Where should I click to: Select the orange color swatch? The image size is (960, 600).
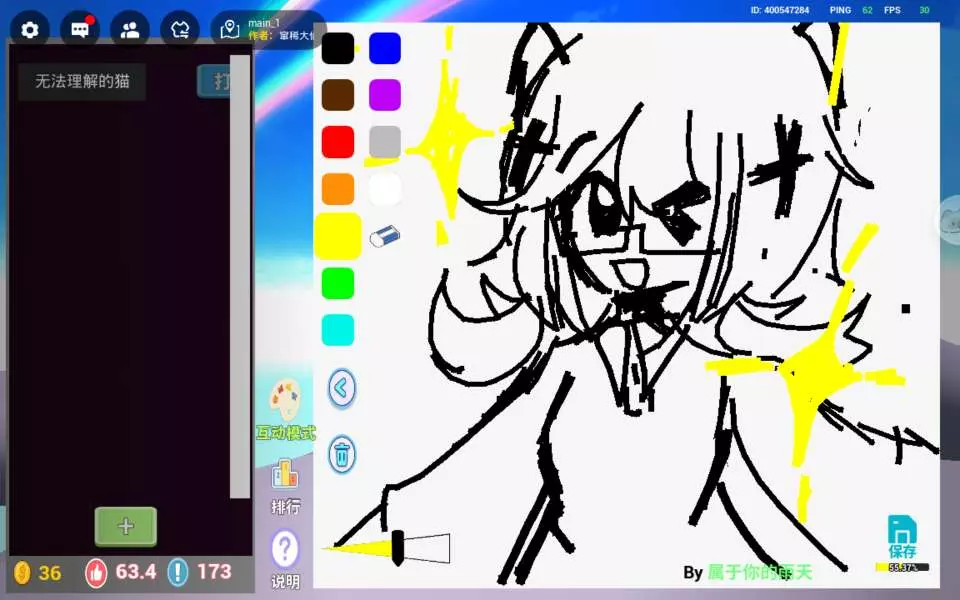338,189
